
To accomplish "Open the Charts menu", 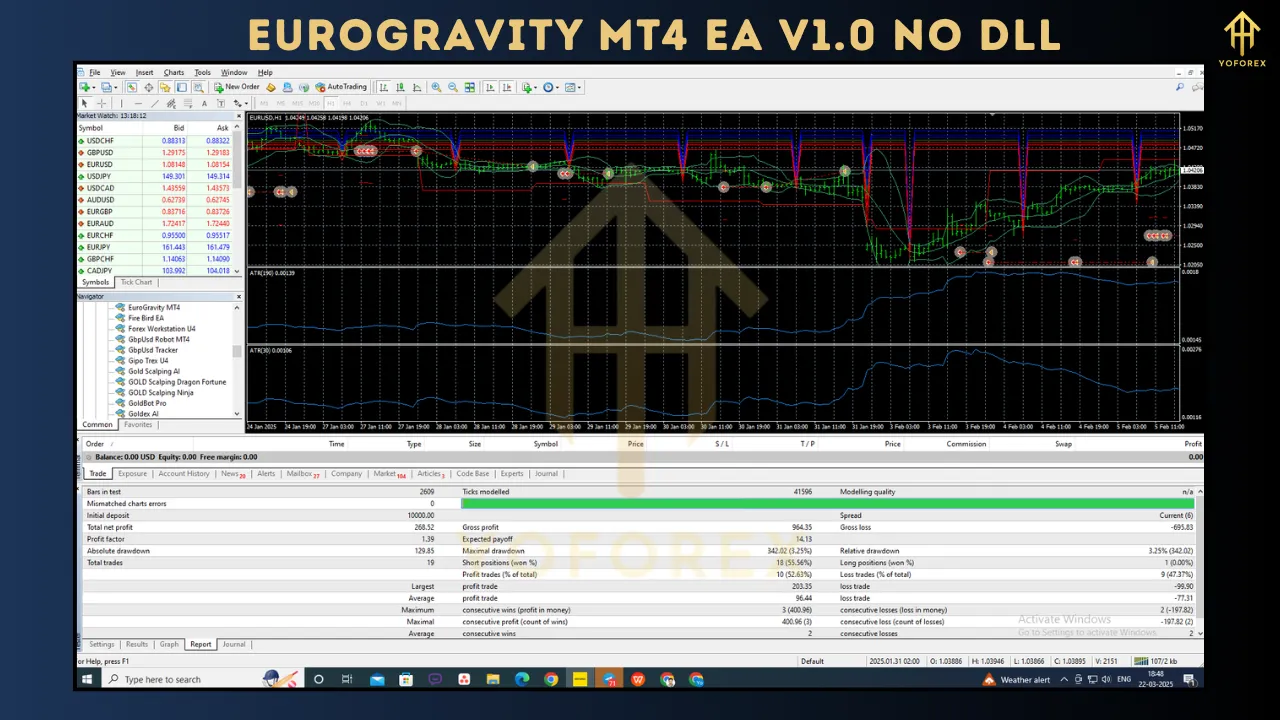I will click(174, 73).
